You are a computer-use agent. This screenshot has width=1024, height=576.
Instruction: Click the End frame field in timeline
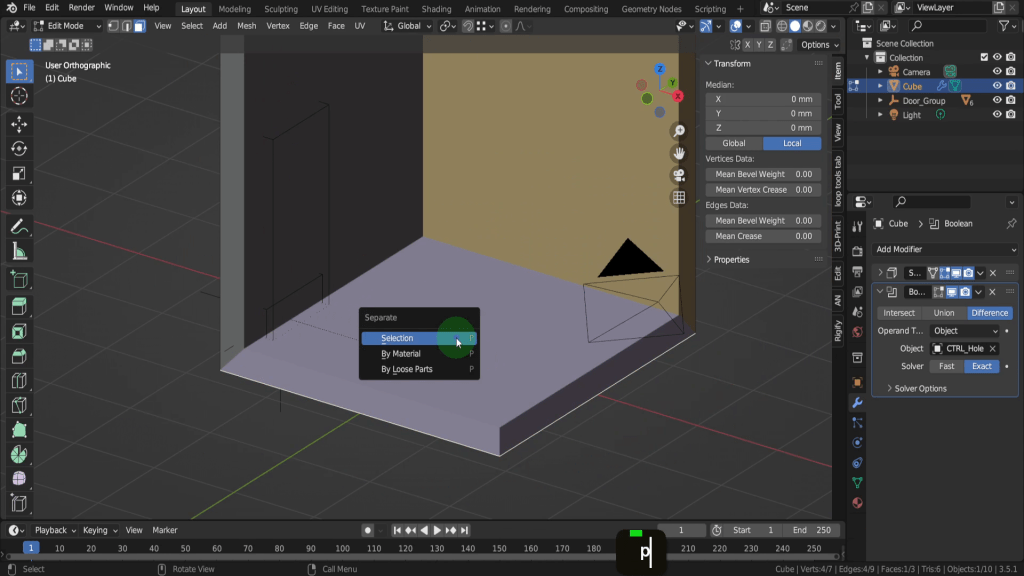(x=812, y=530)
